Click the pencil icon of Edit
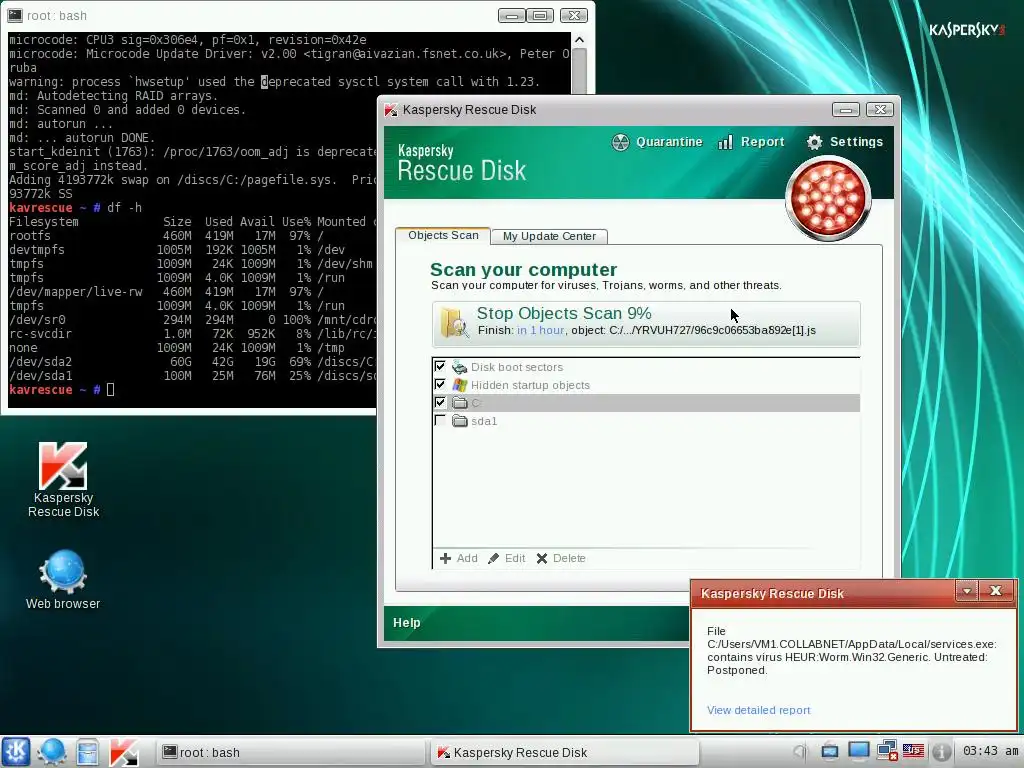The image size is (1024, 768). tap(494, 558)
